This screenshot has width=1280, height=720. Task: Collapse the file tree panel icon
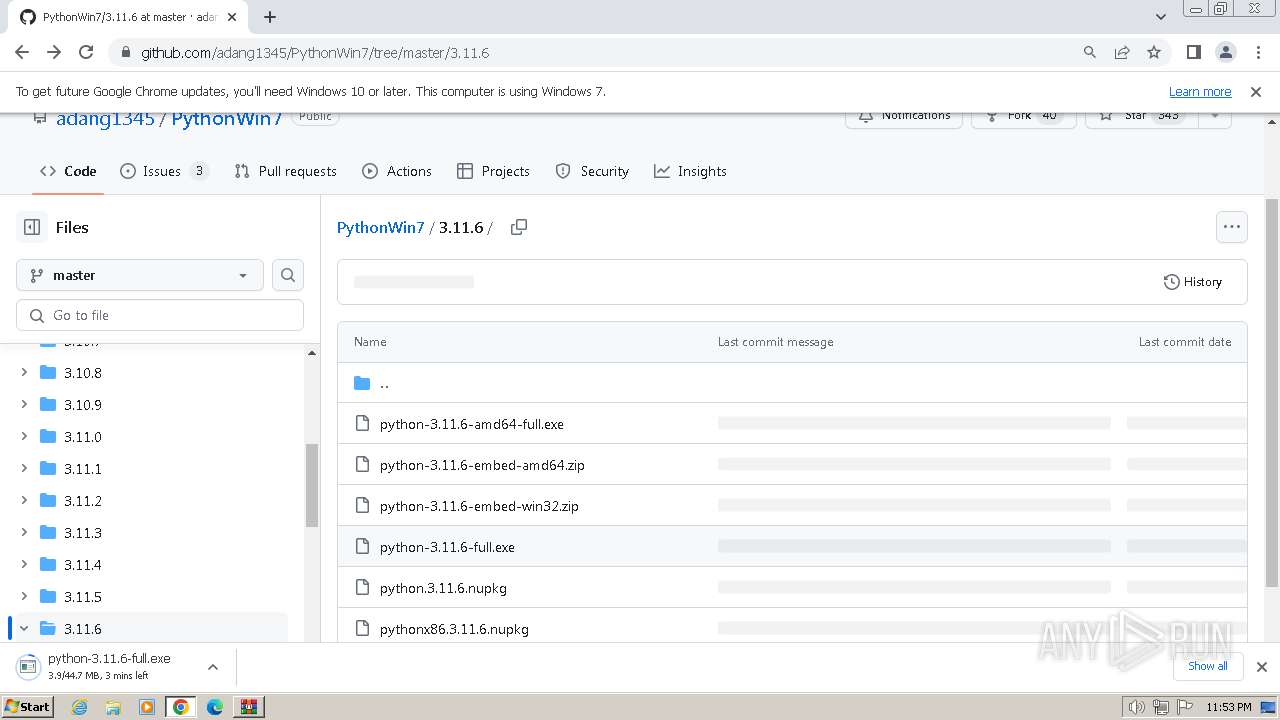(32, 227)
